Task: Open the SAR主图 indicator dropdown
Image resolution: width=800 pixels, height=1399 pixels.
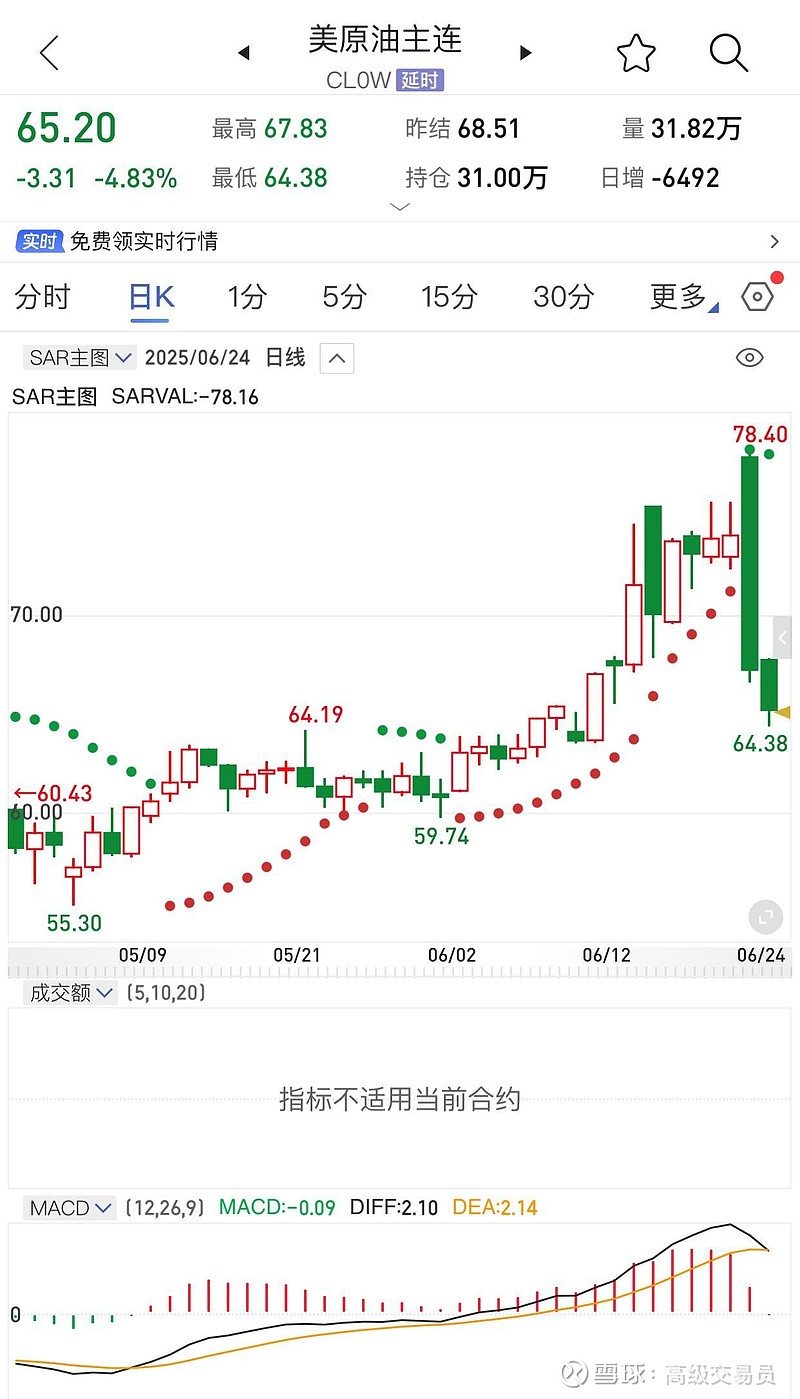Action: pyautogui.click(x=80, y=358)
